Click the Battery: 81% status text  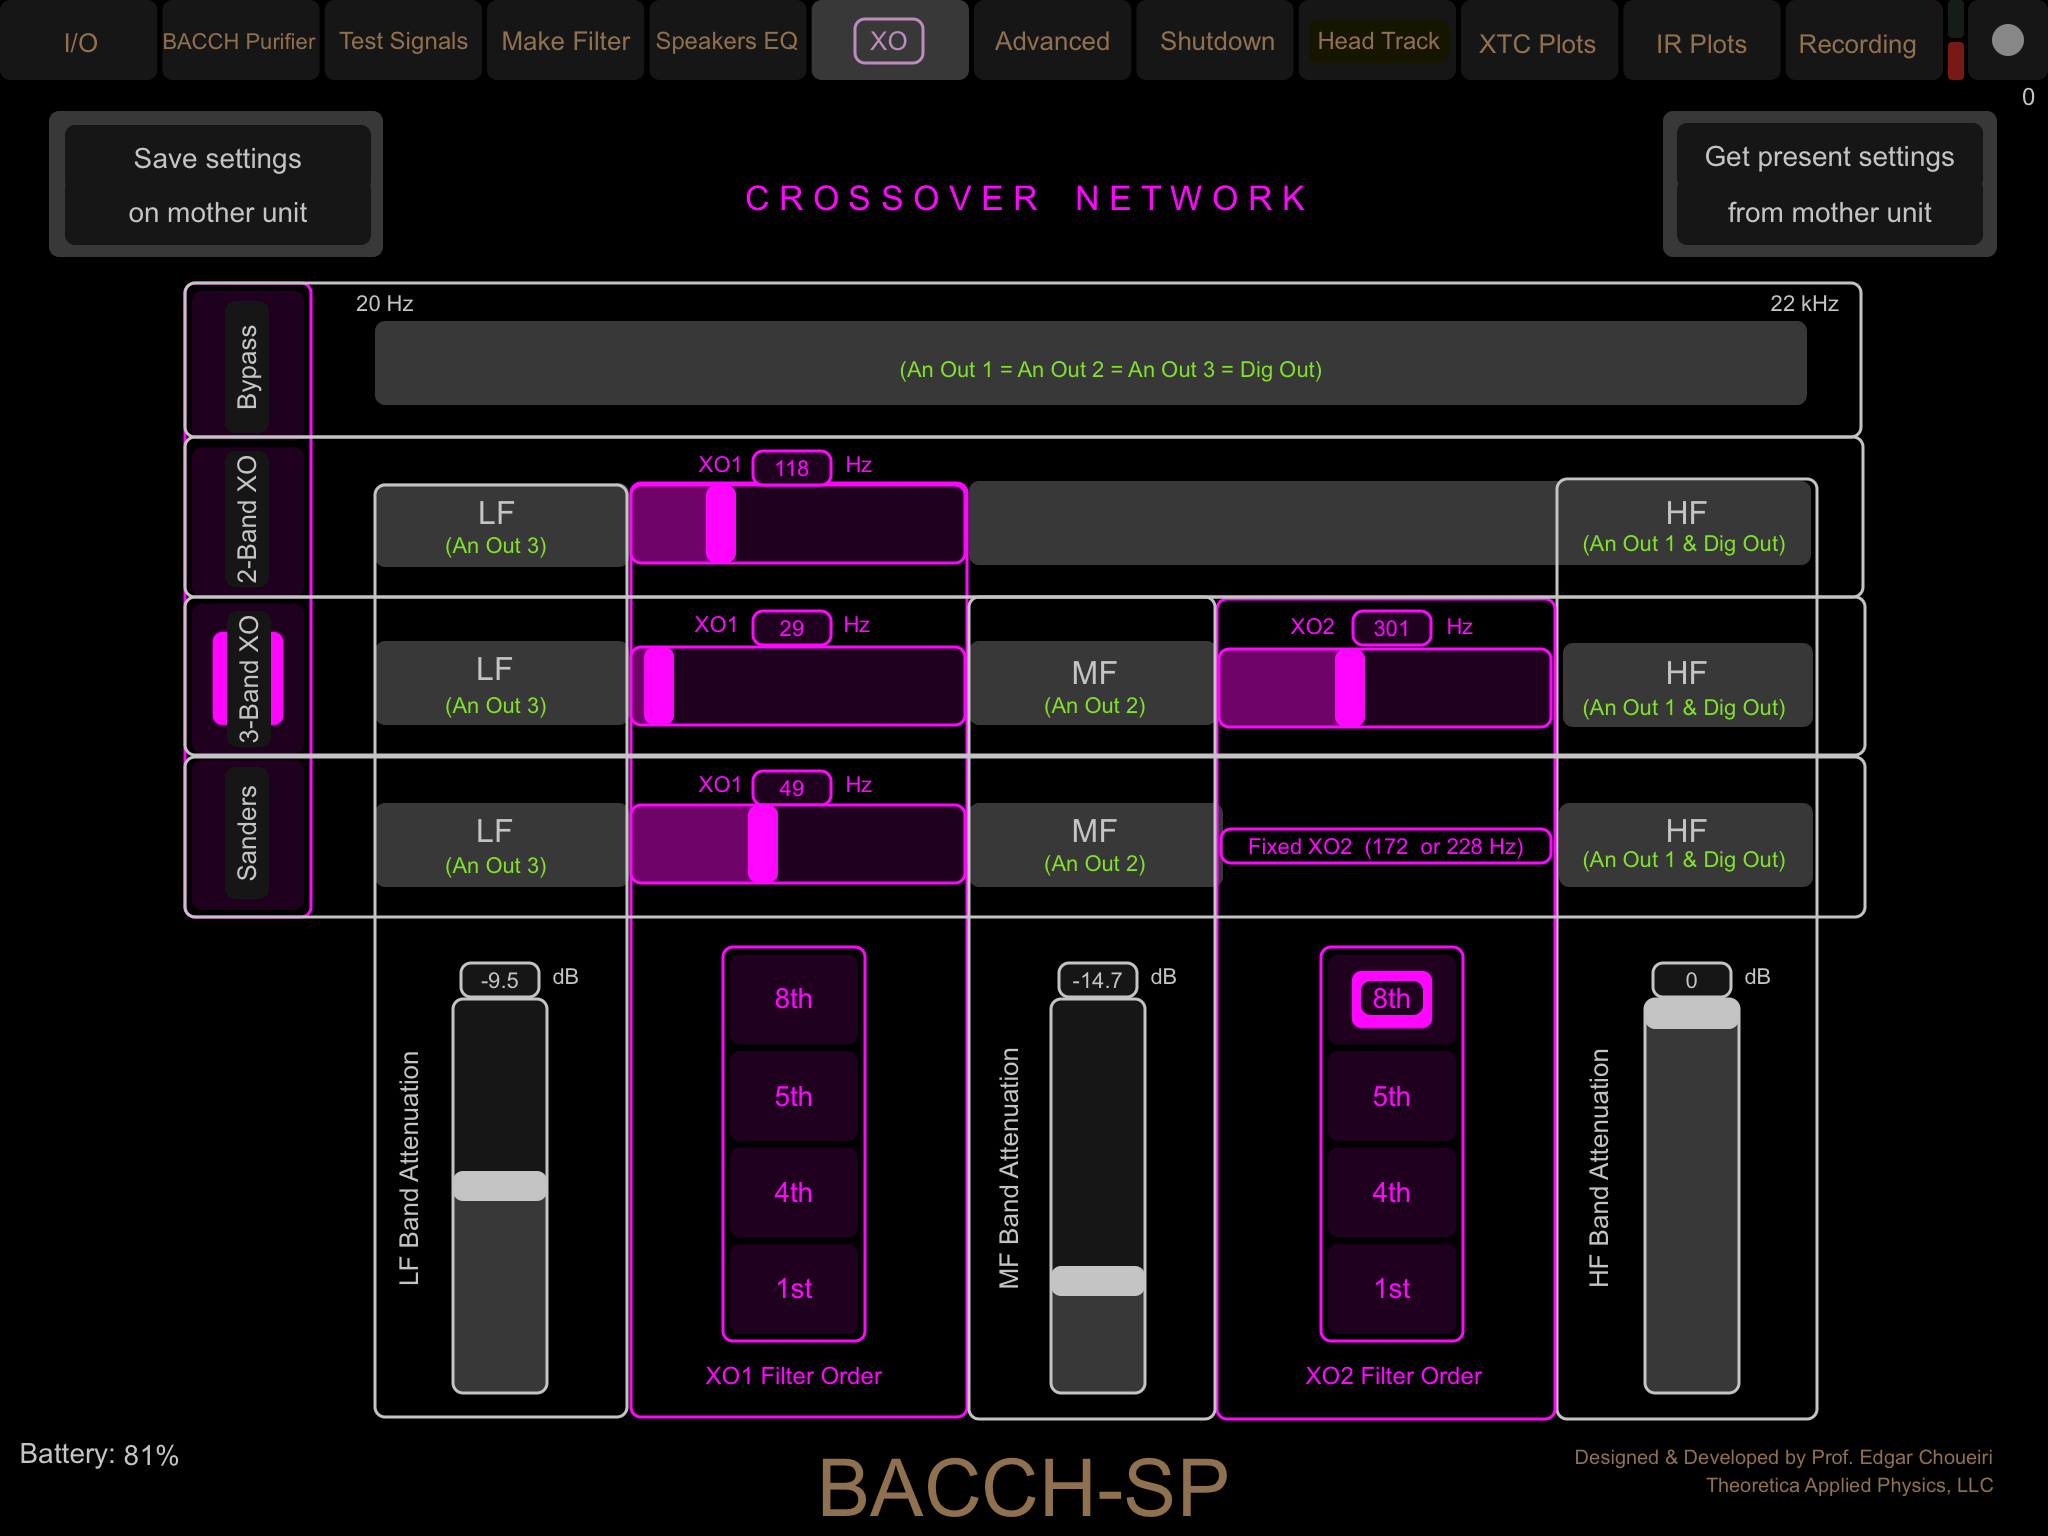click(99, 1455)
